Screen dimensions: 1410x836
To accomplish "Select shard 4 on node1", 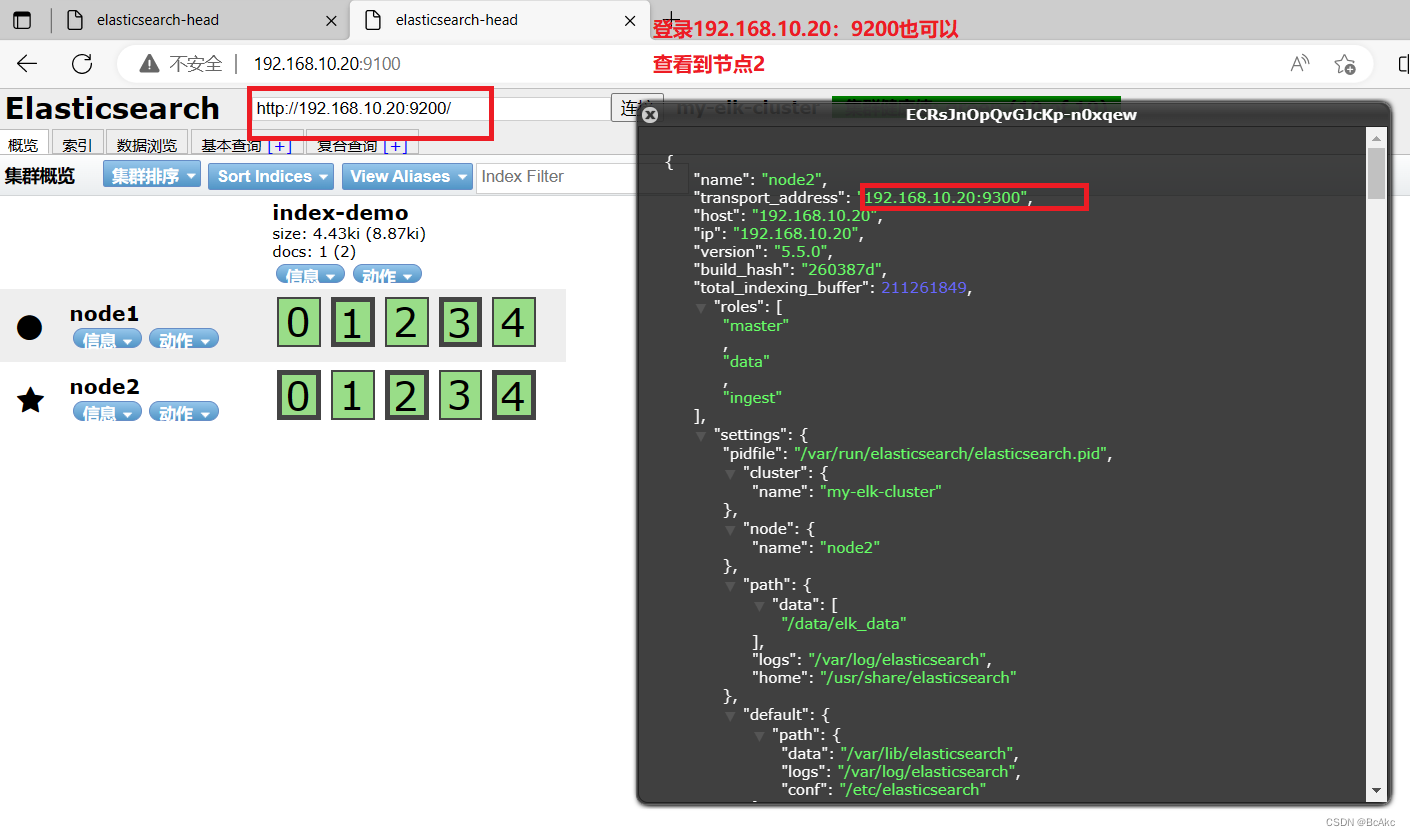I will click(x=512, y=323).
